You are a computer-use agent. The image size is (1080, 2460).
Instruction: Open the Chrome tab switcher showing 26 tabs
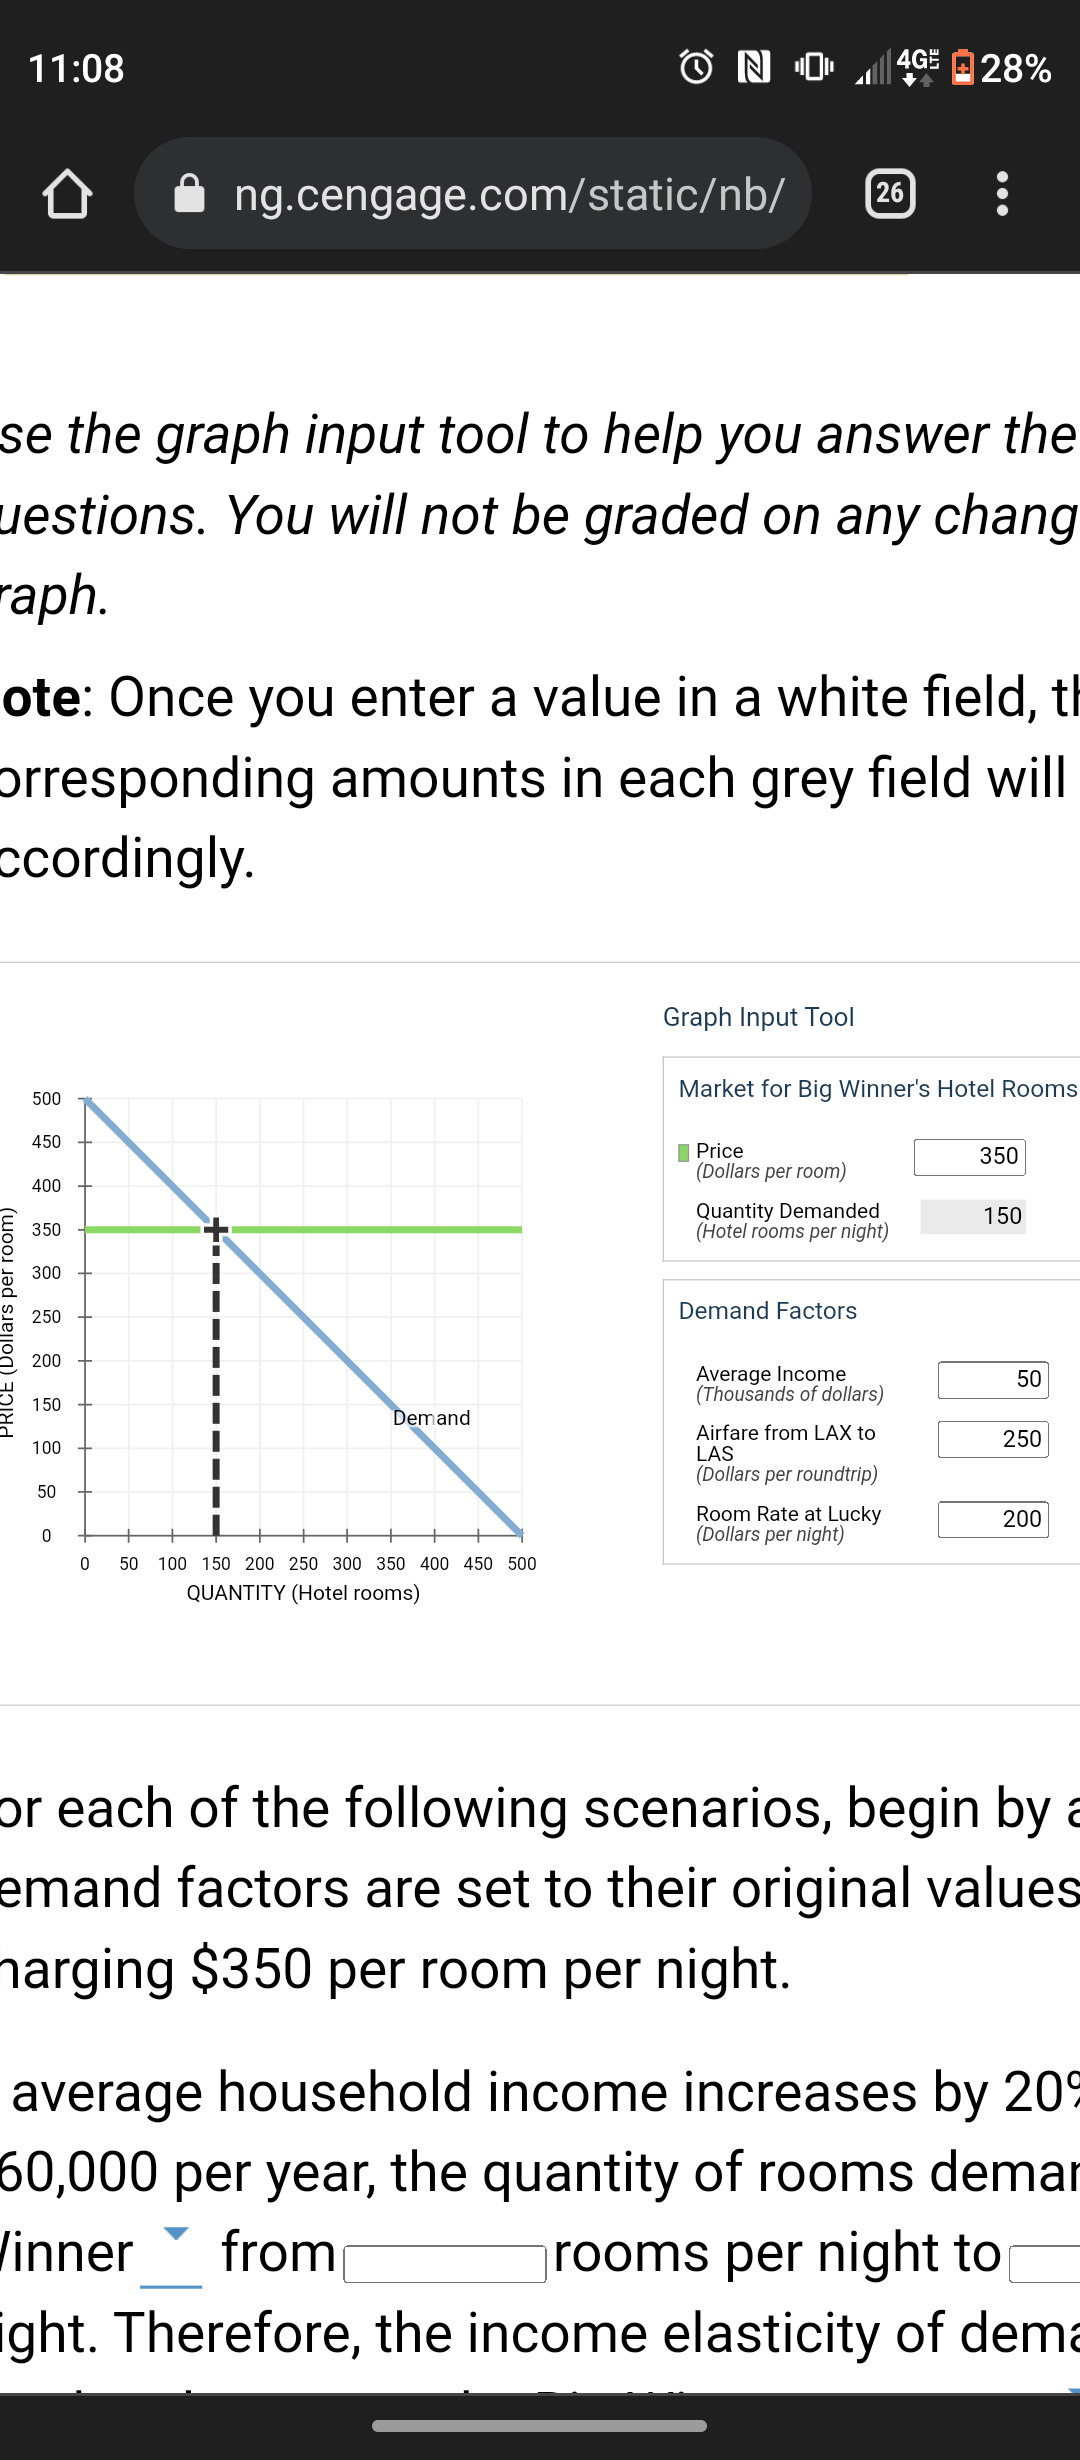click(889, 193)
